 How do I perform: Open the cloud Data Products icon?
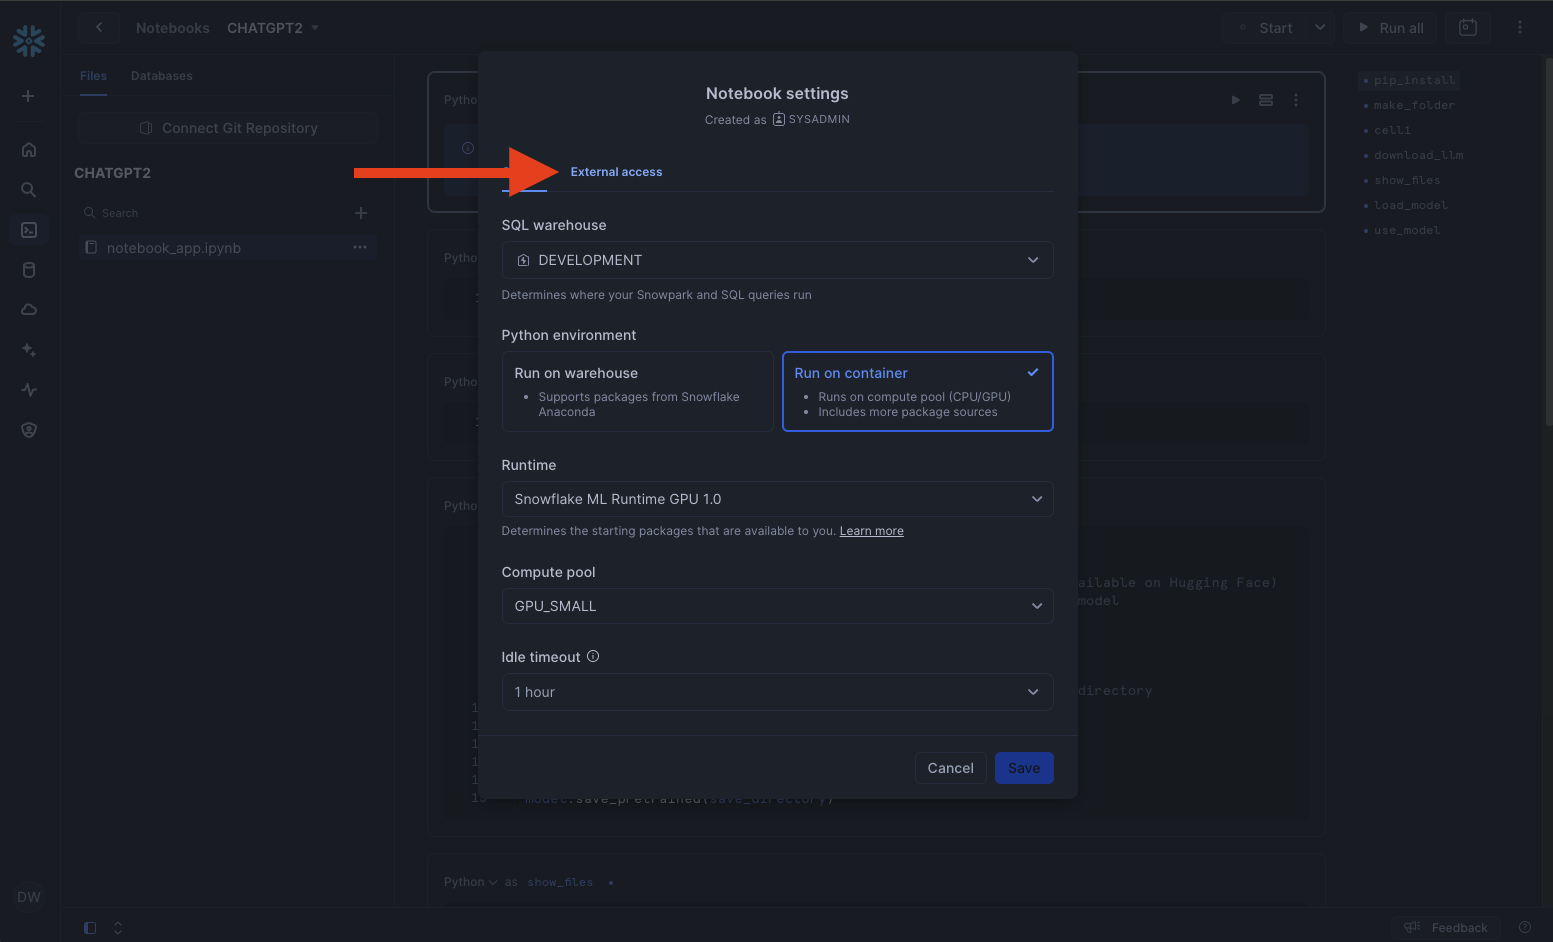pos(29,310)
